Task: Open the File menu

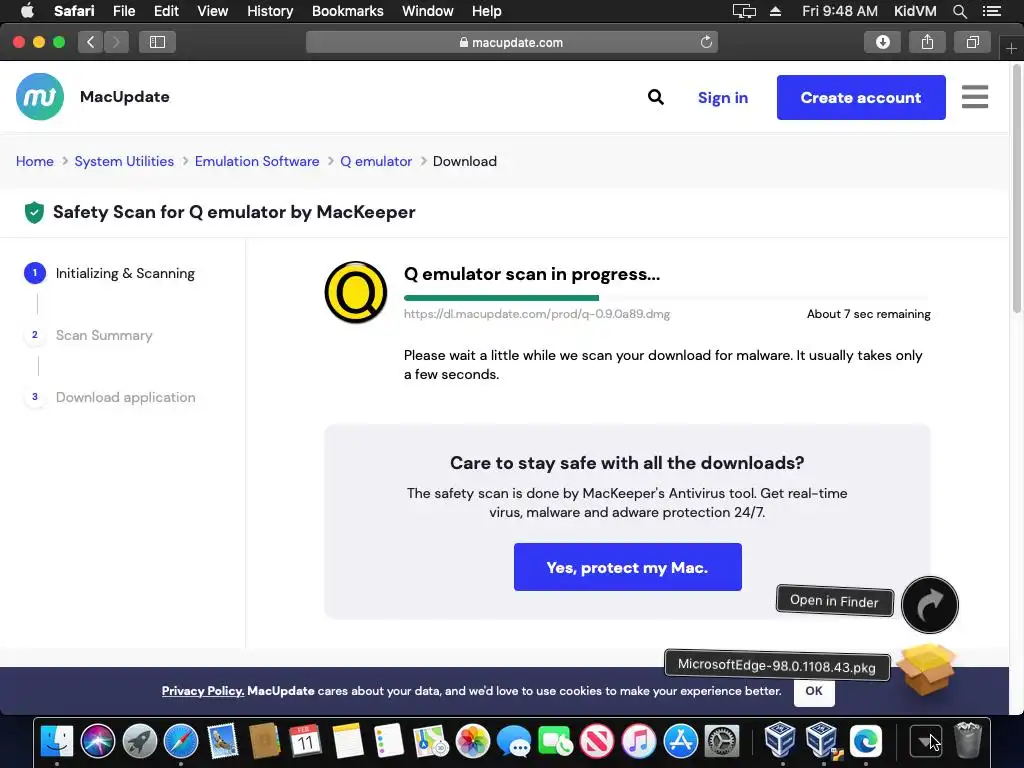Action: tap(123, 11)
